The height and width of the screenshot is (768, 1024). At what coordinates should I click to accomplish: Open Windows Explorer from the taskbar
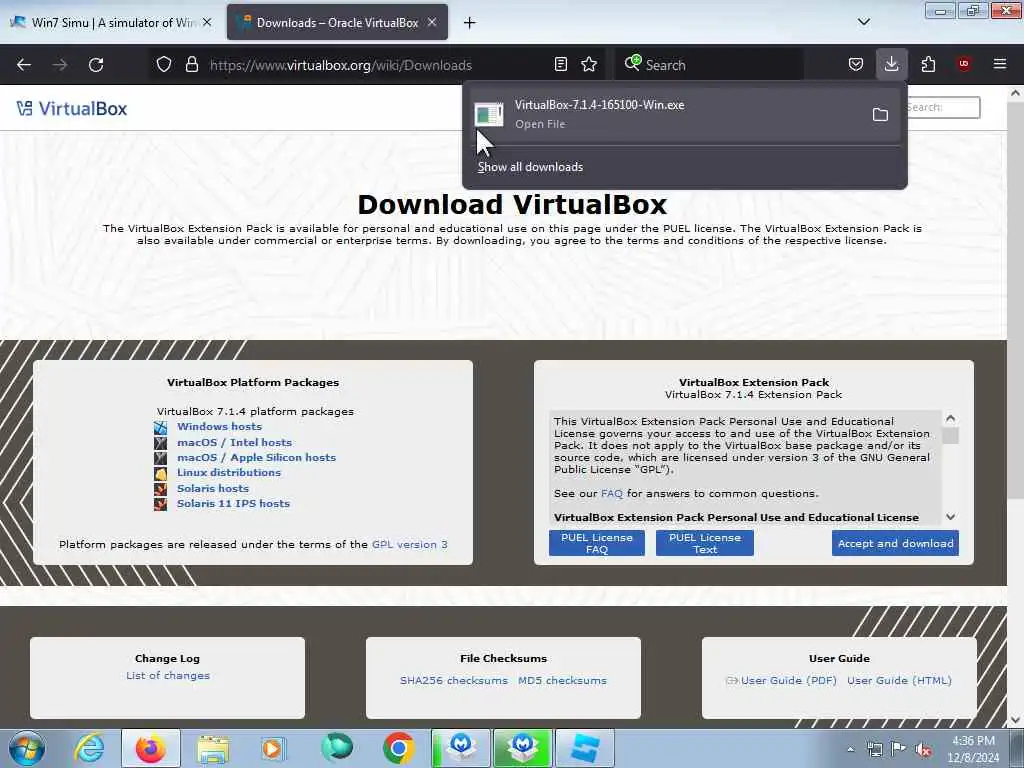214,748
